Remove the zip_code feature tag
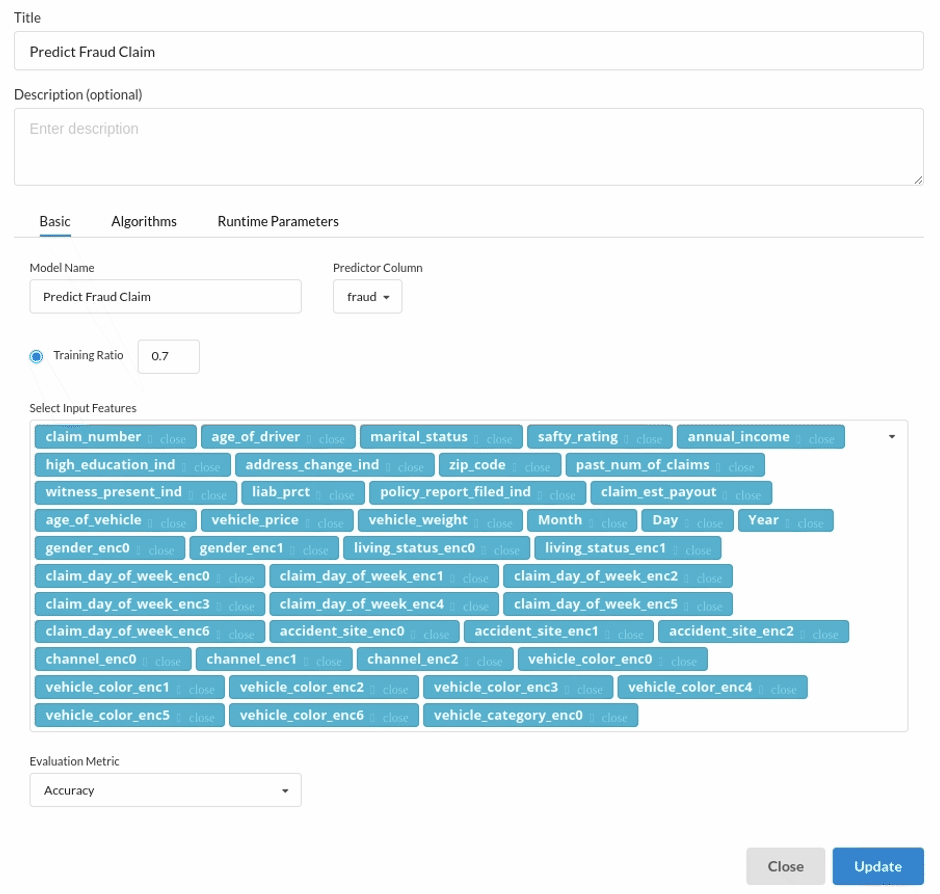The width and height of the screenshot is (940, 894). [537, 467]
